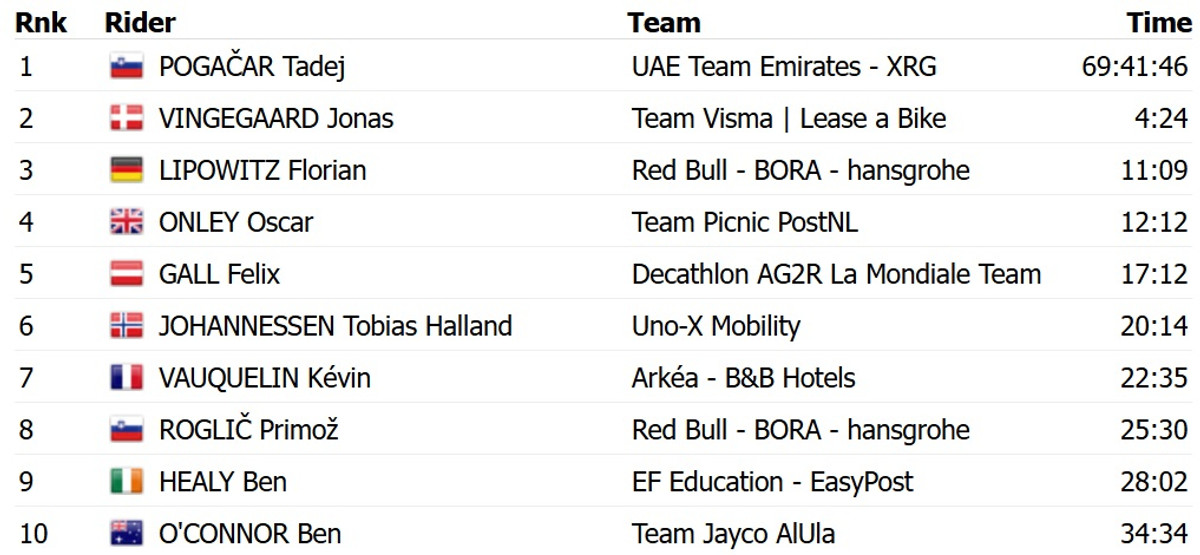
Task: Open Team Visma | Lease a Bike
Action: pyautogui.click(x=789, y=119)
